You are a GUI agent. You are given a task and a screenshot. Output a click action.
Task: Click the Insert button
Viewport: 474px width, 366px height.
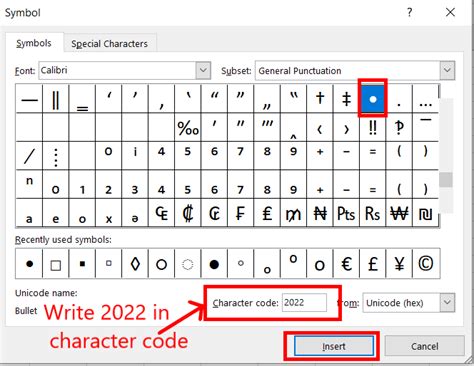click(334, 346)
